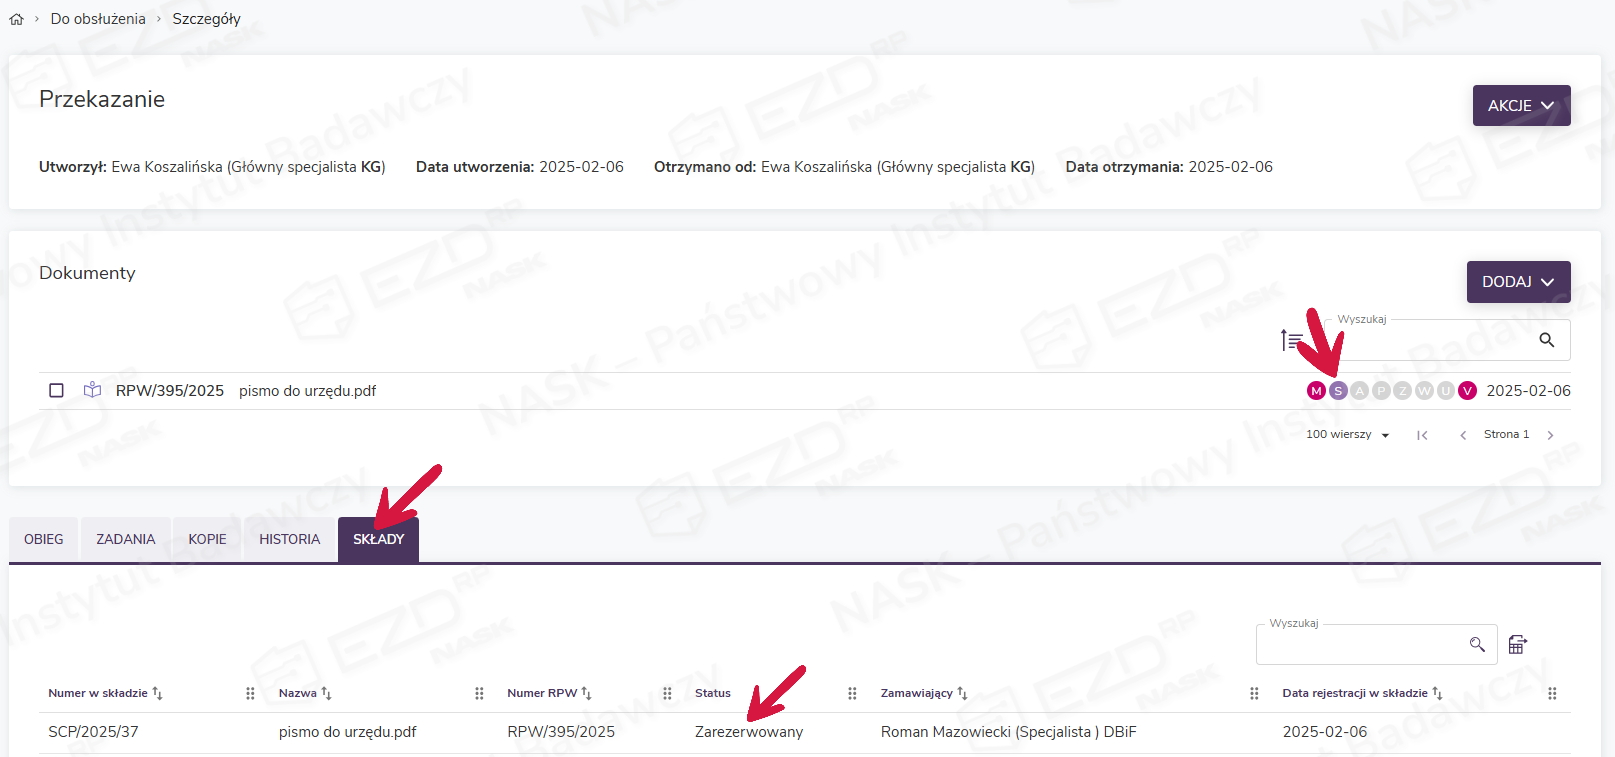Open the 100 wierszy rows selector
The width and height of the screenshot is (1615, 757).
tap(1347, 435)
